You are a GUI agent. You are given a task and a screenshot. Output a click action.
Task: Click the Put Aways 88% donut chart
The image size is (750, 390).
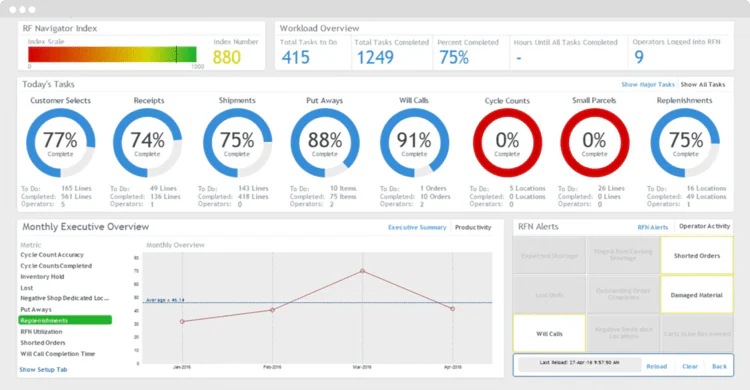(325, 143)
